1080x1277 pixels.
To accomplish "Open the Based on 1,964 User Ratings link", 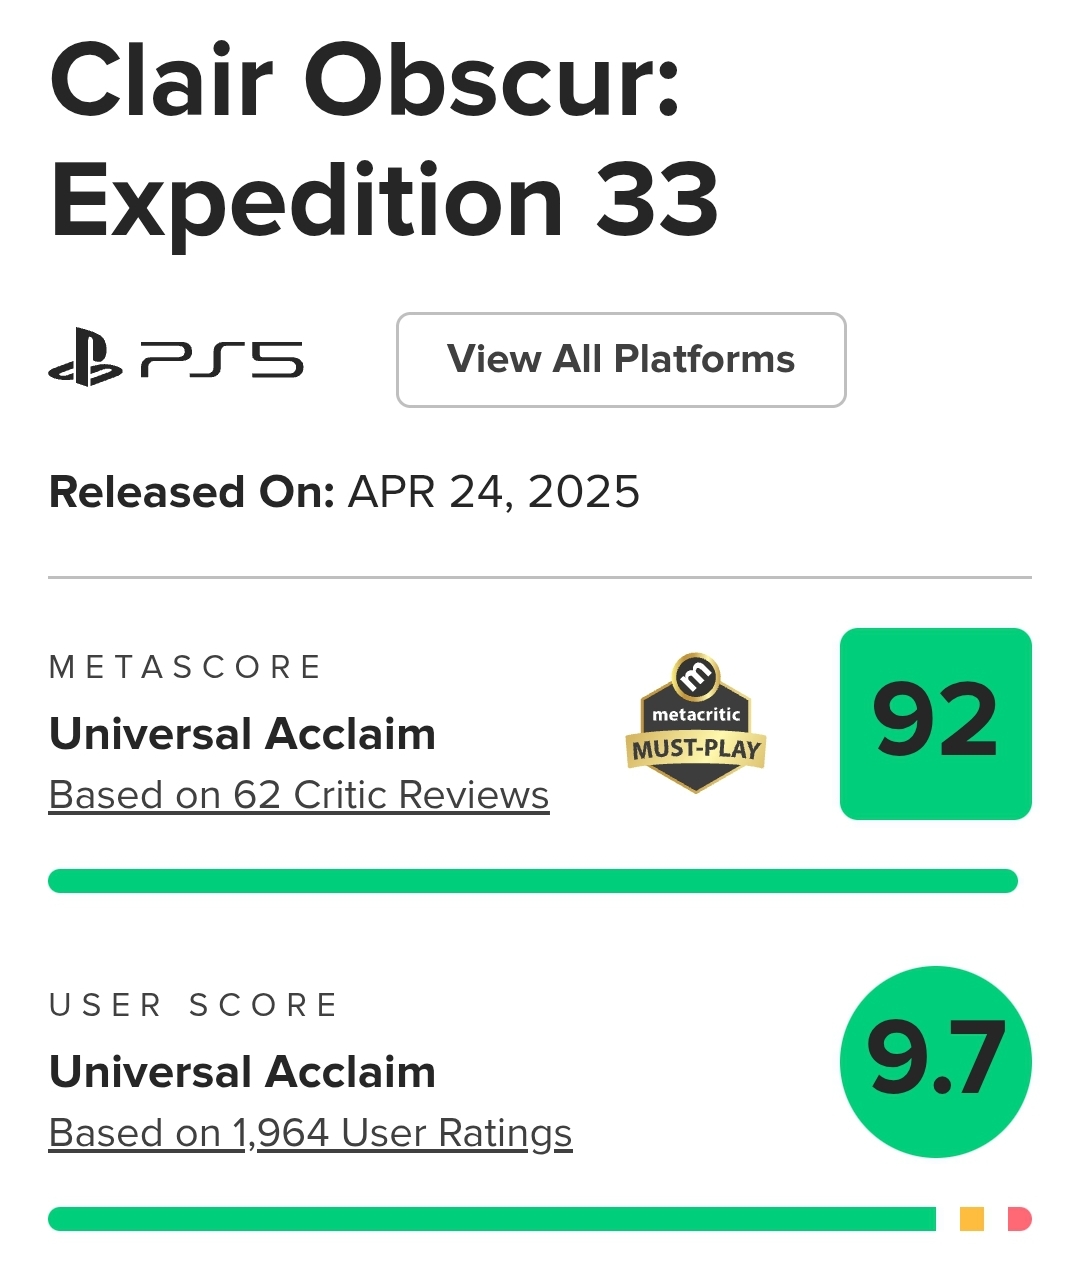I will click(310, 1133).
